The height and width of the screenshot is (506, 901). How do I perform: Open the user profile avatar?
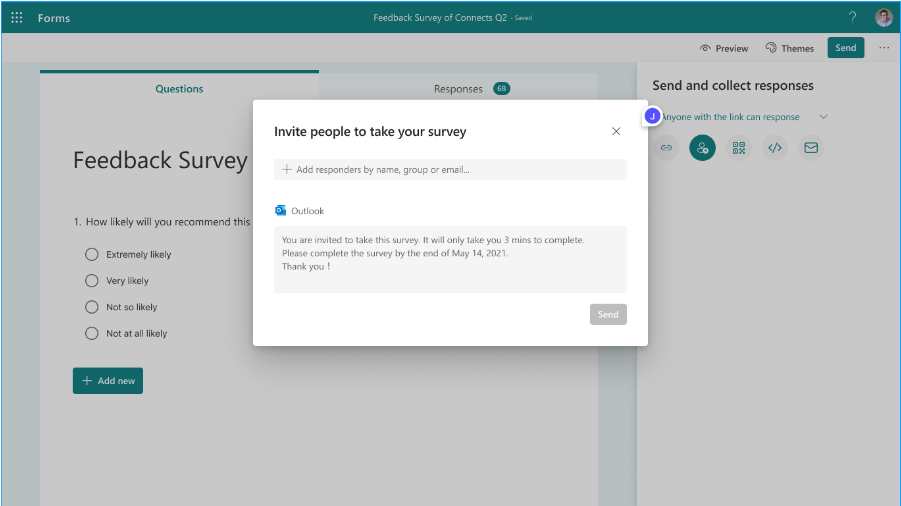tap(884, 18)
